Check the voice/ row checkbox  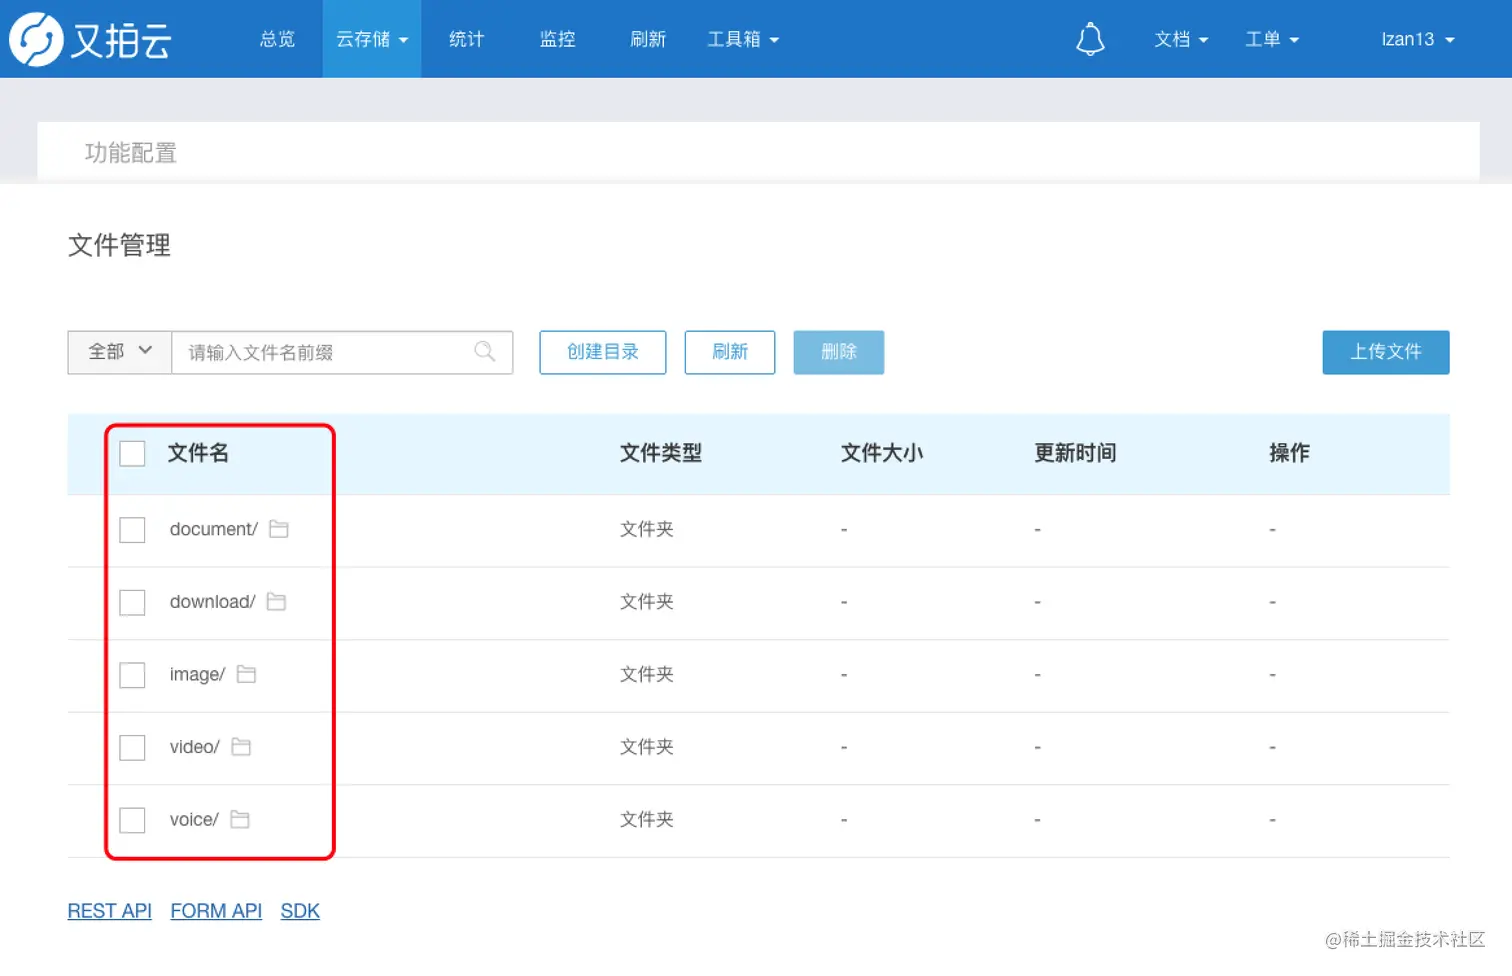132,820
